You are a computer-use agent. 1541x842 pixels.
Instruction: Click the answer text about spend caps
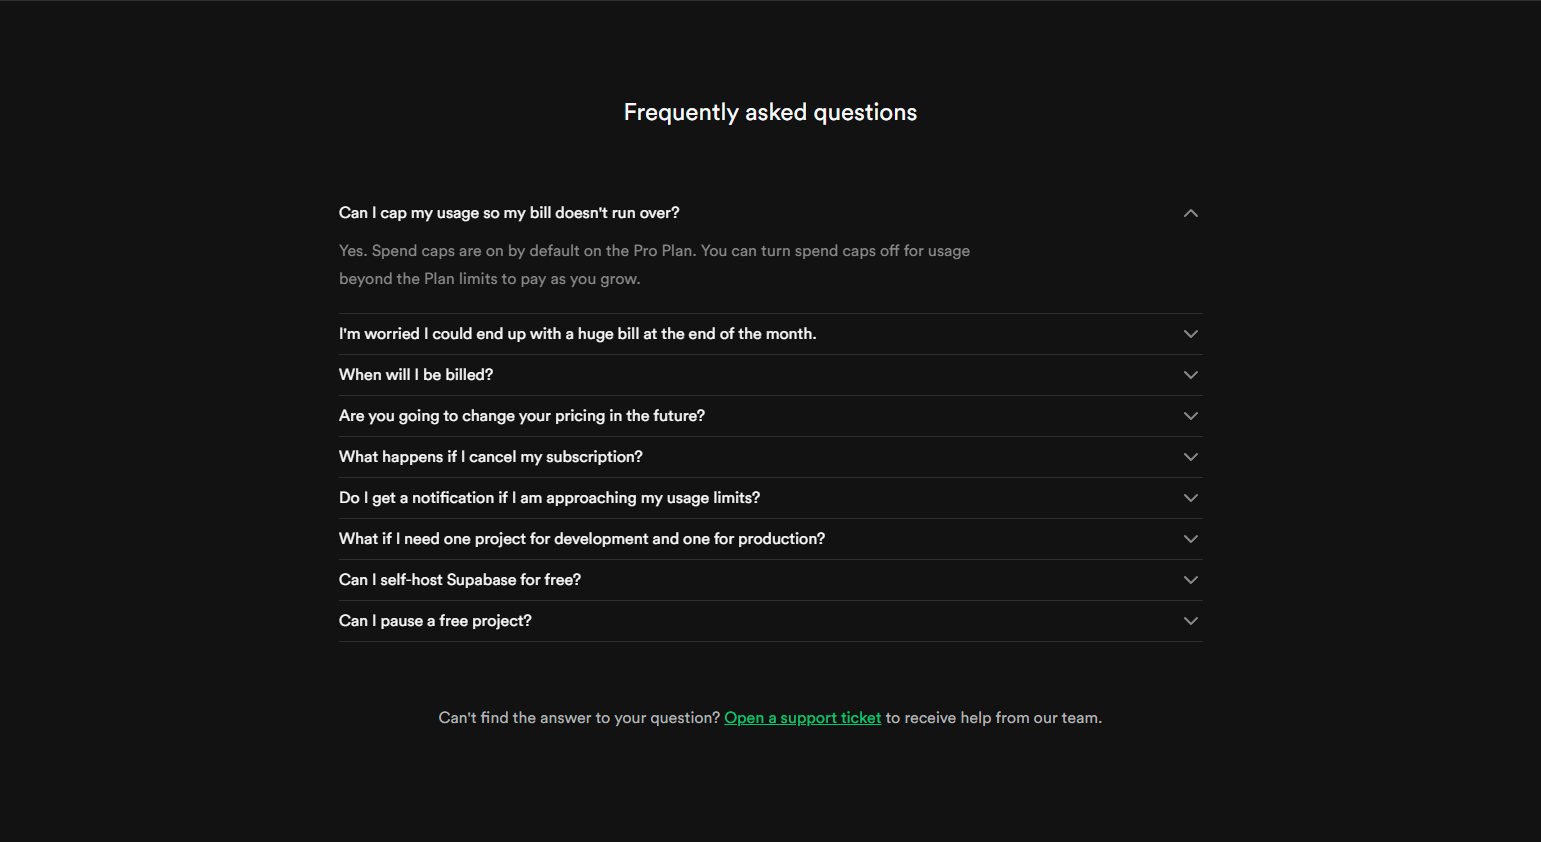654,264
